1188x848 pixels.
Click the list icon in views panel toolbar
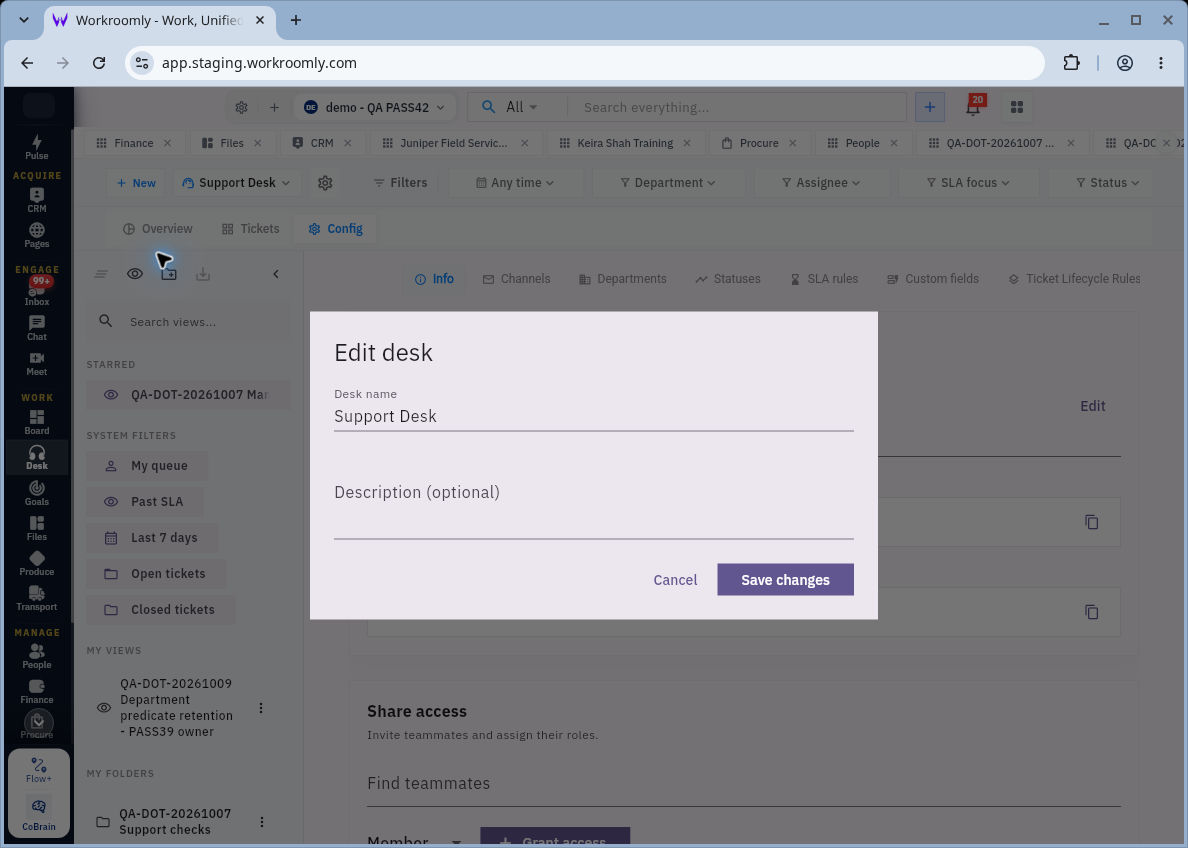[x=101, y=274]
